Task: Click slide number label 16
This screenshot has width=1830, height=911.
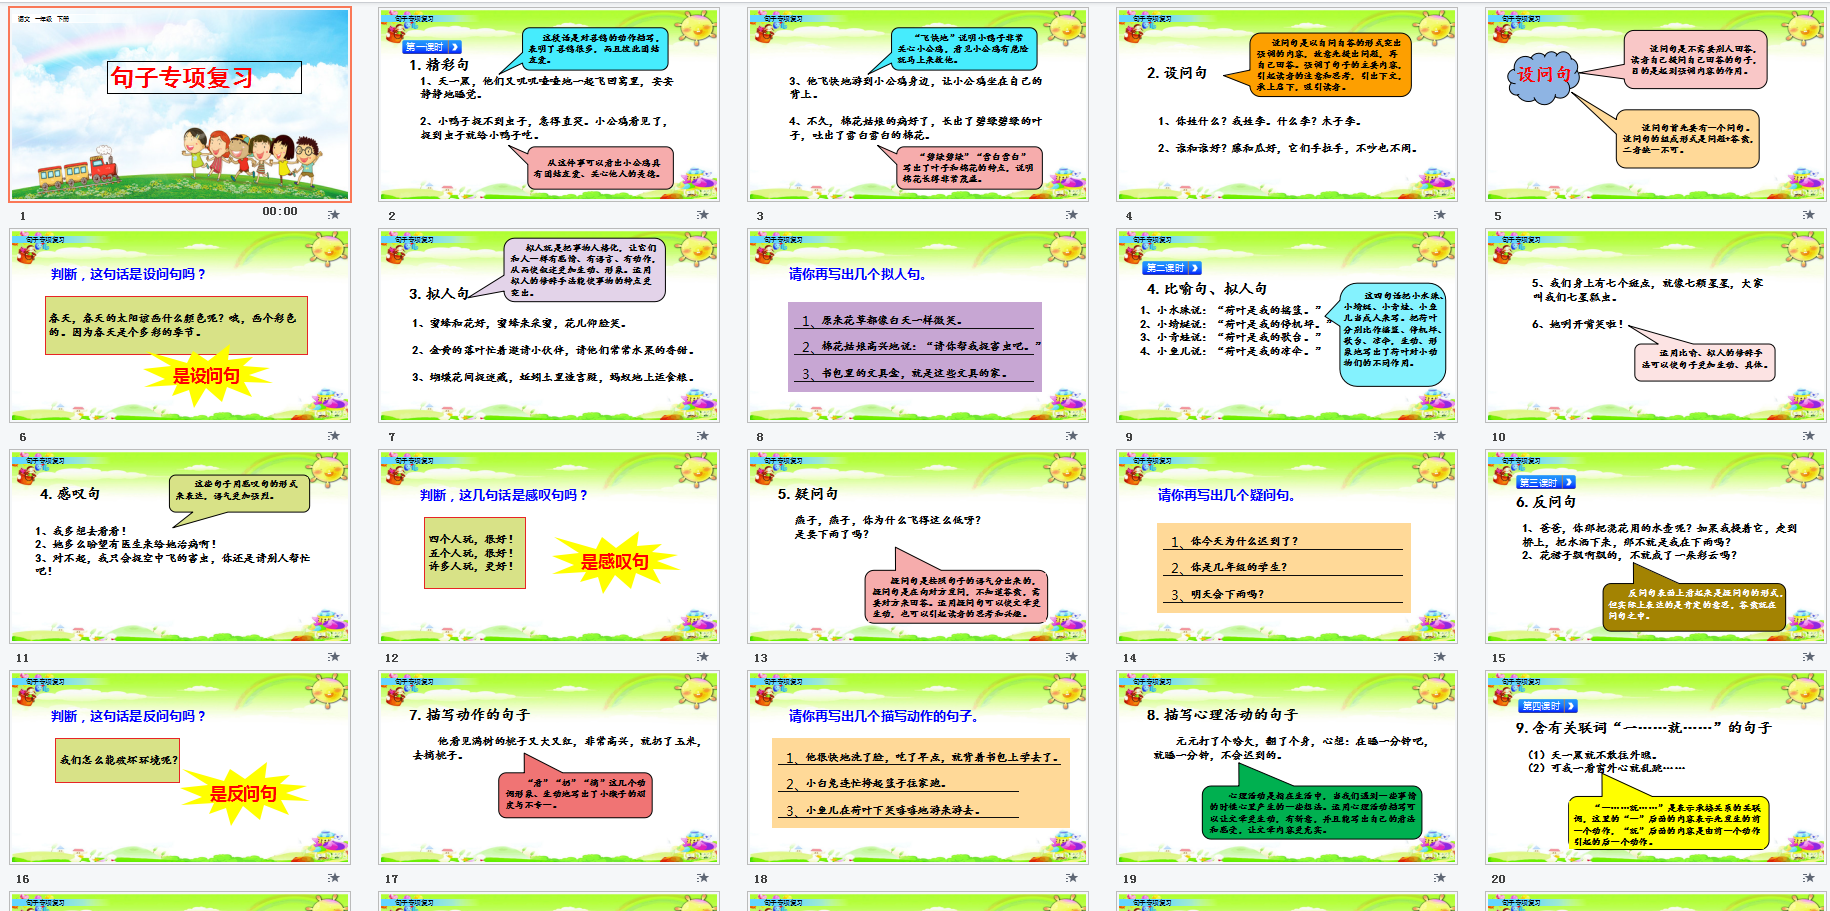Action: click(x=23, y=879)
